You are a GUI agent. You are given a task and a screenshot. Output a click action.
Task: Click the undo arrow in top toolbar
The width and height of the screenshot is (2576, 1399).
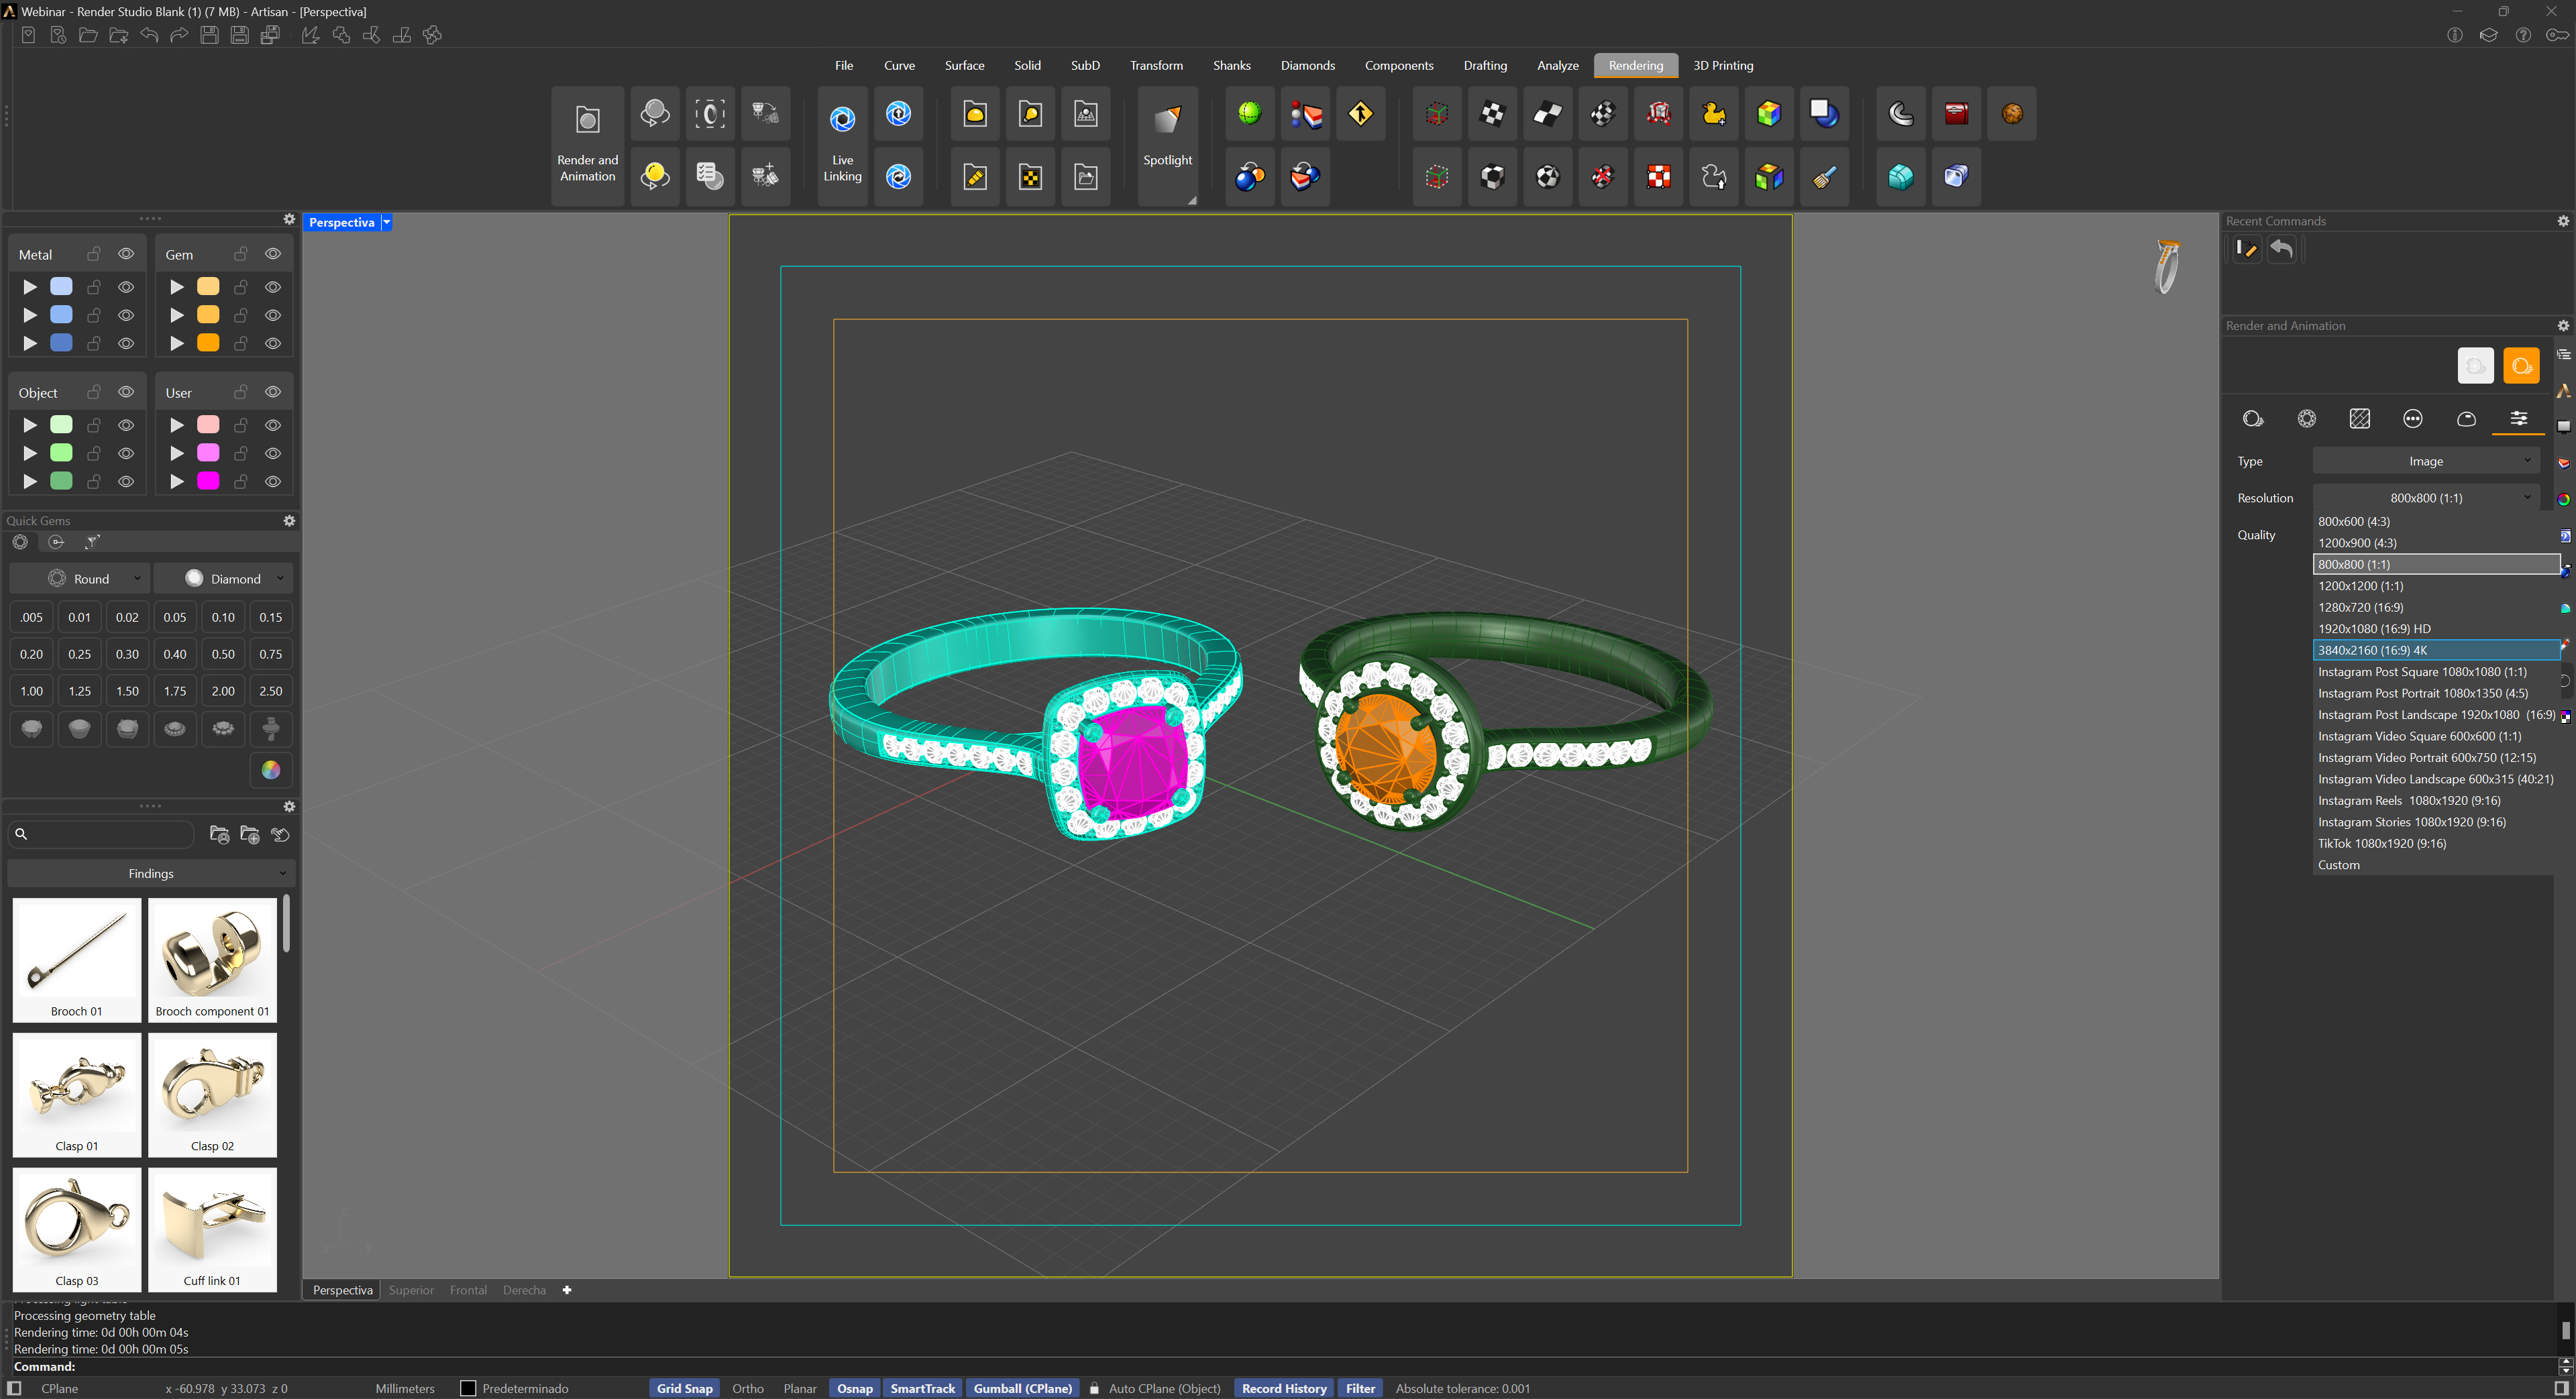149,35
